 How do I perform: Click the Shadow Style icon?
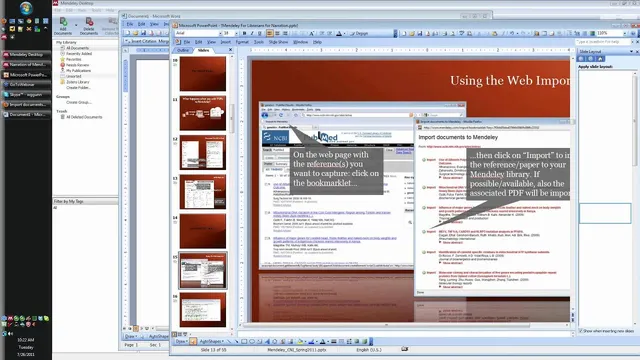click(357, 342)
